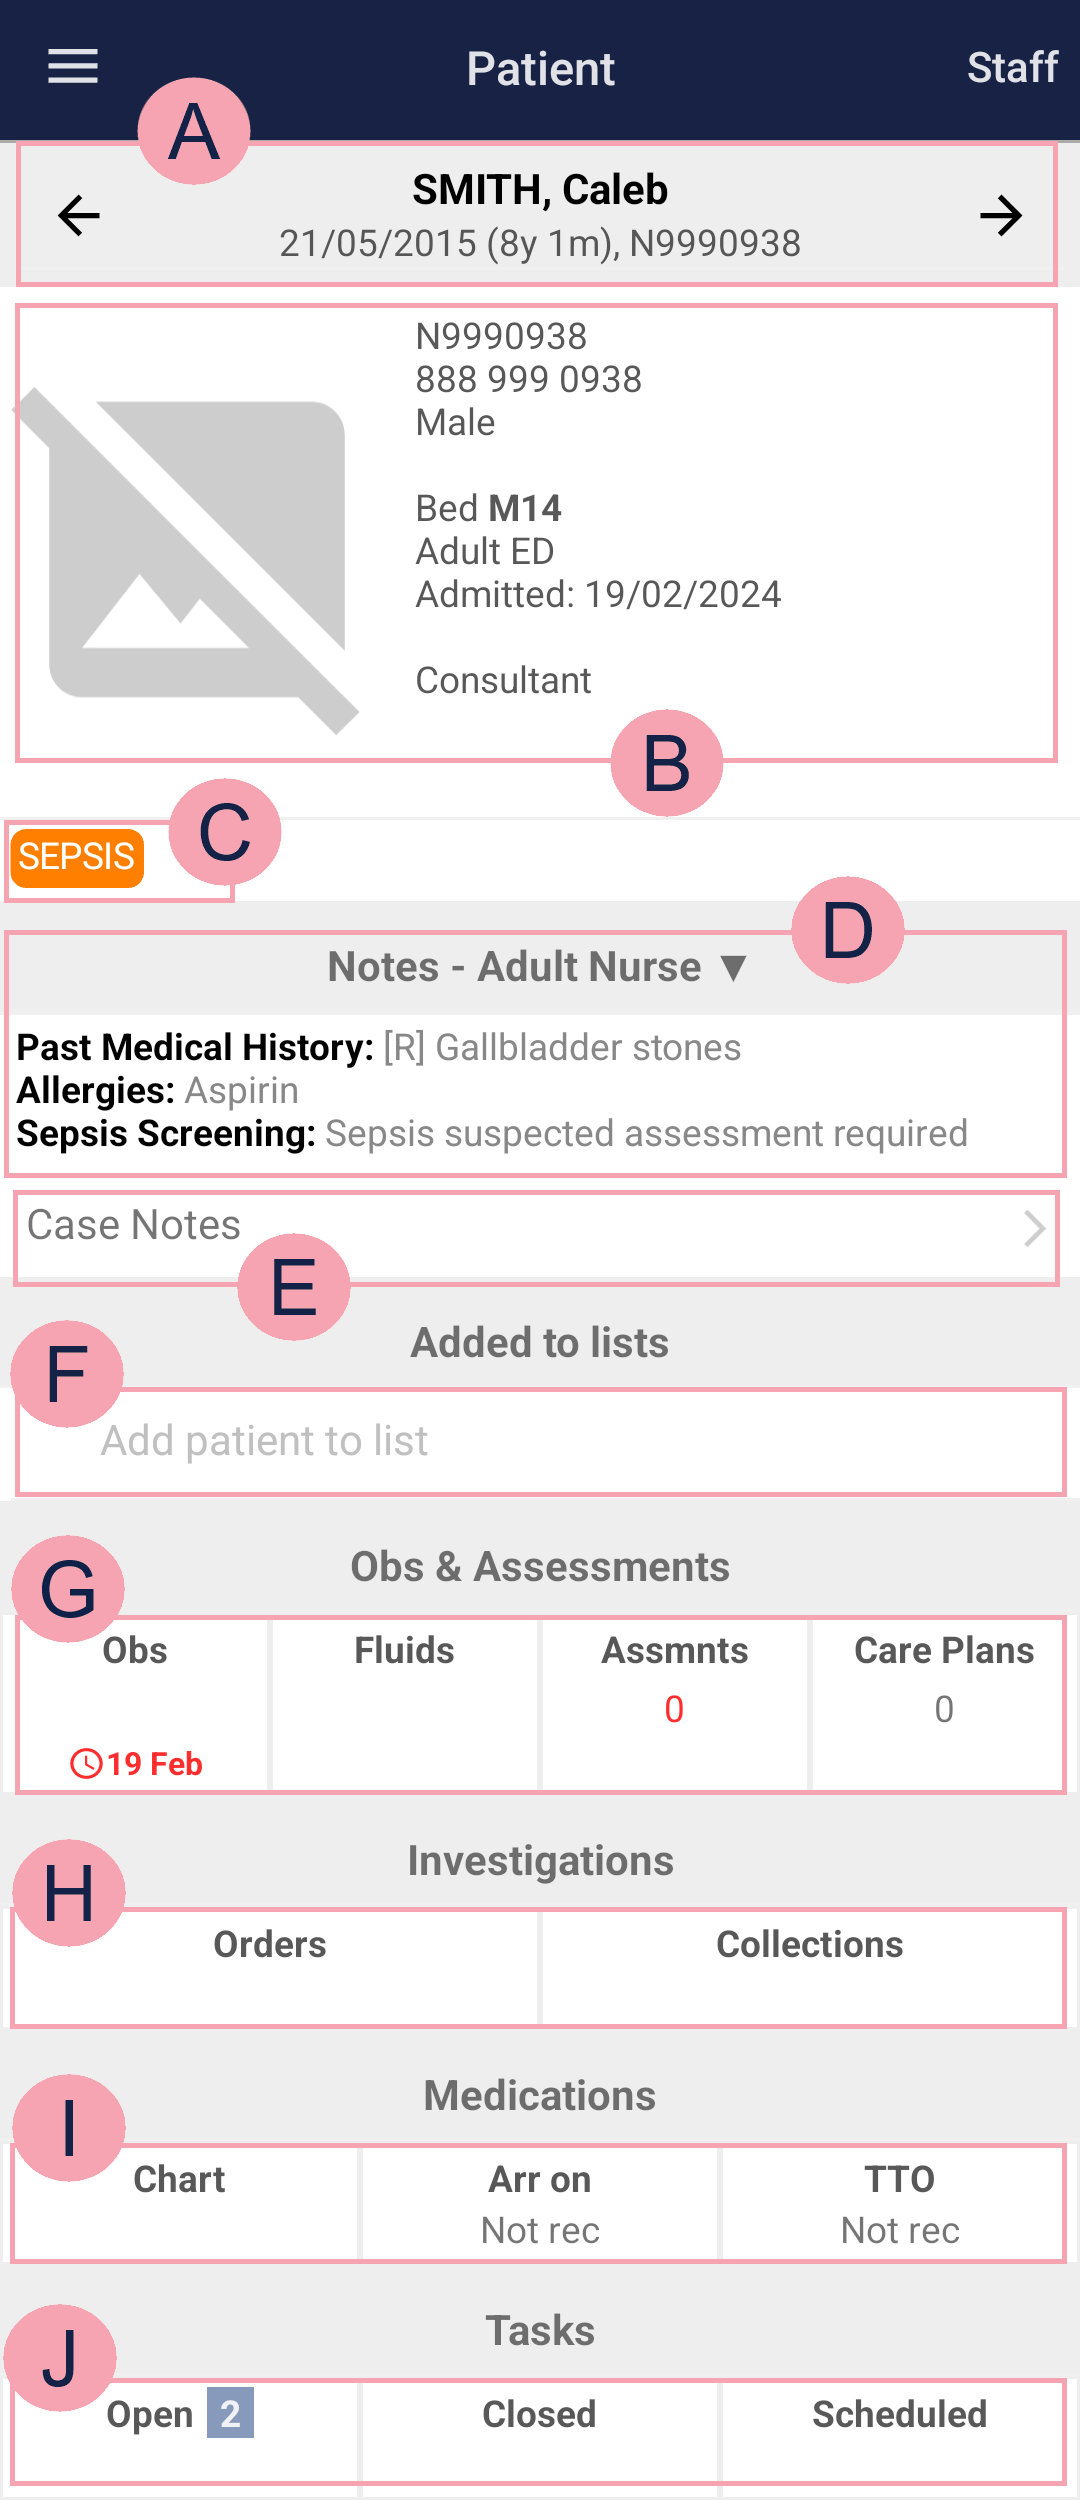Screen dimensions: 1080x2500
Task: View Scheduled tasks
Action: pyautogui.click(x=899, y=2430)
